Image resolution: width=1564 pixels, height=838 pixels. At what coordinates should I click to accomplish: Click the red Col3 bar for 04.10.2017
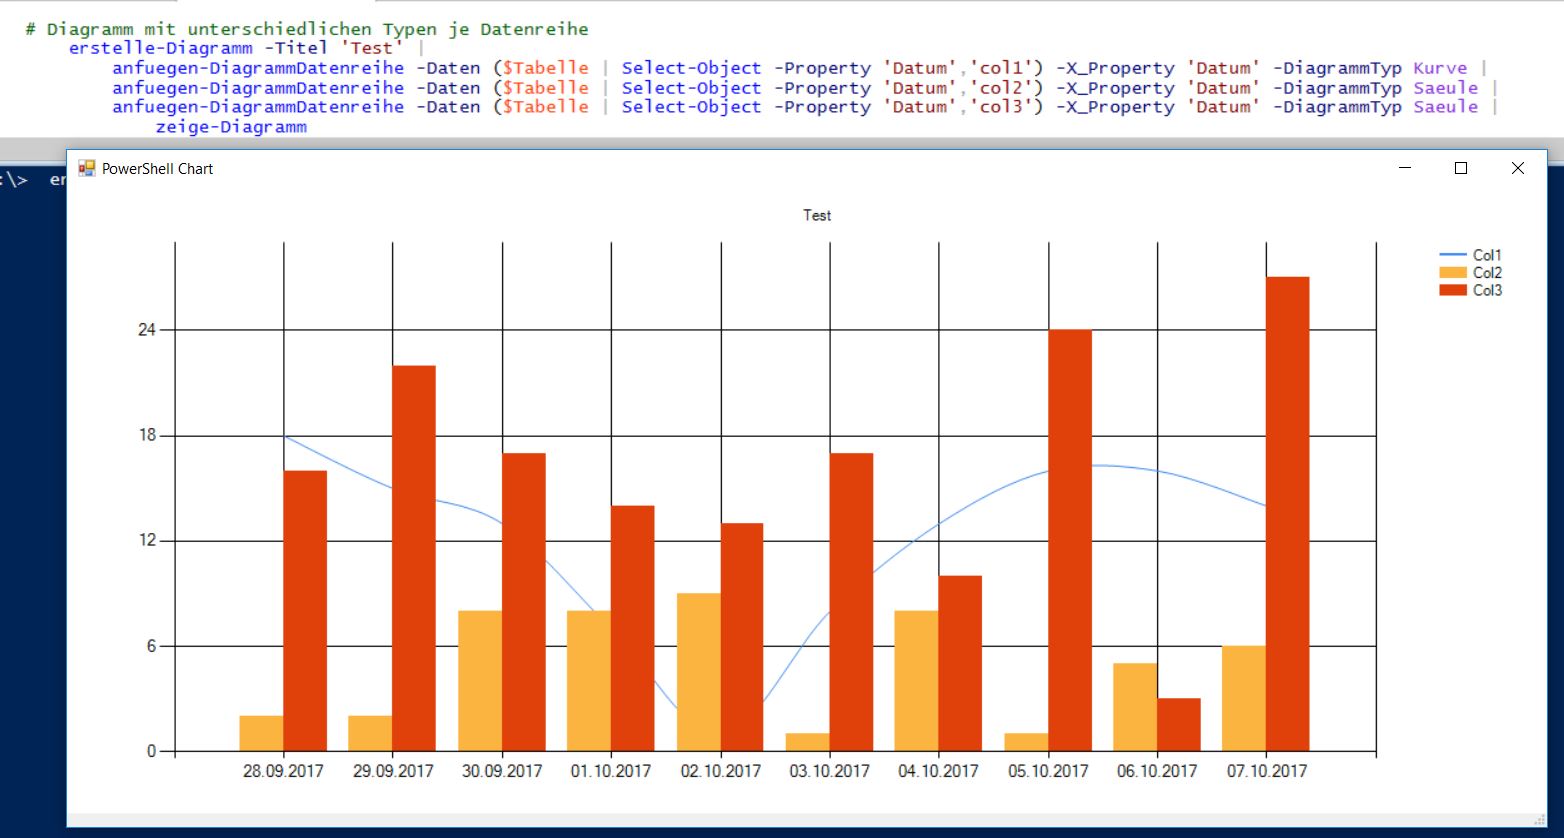[x=960, y=663]
